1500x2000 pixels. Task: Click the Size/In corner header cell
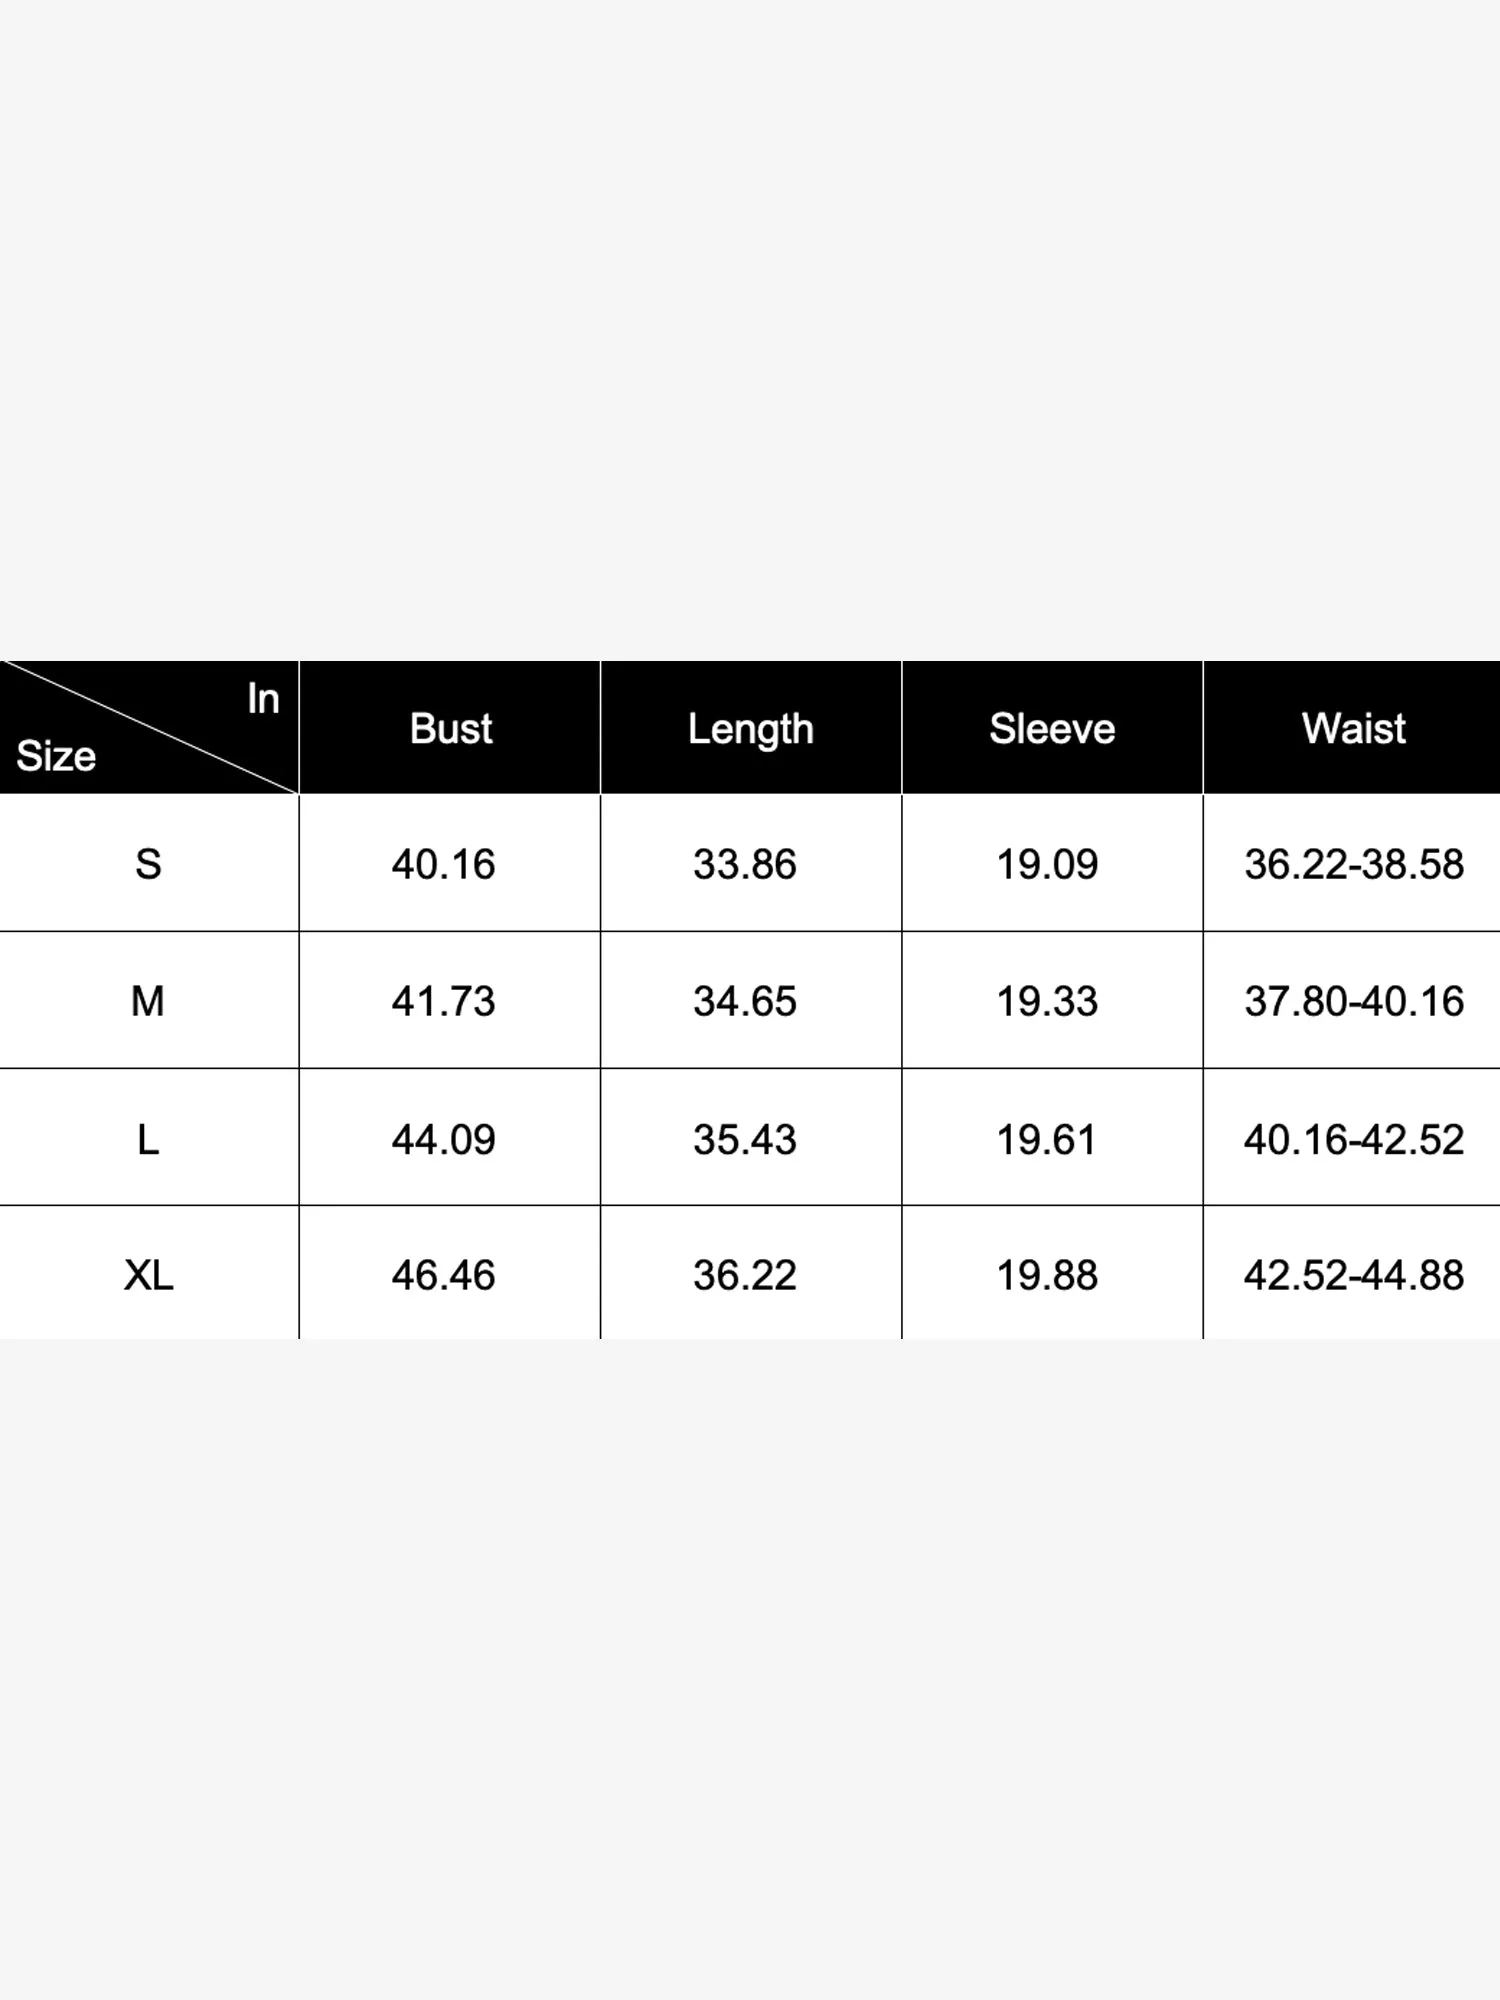pos(148,728)
